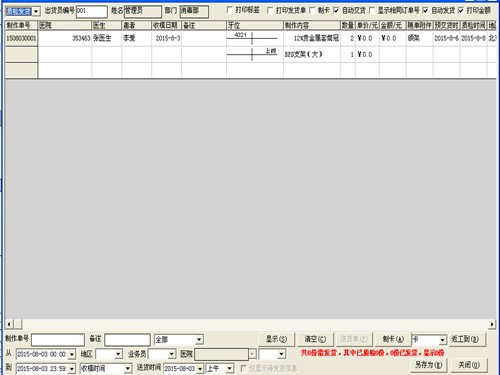
Task: Toggle the 打印金额 checkbox
Action: click(x=461, y=11)
